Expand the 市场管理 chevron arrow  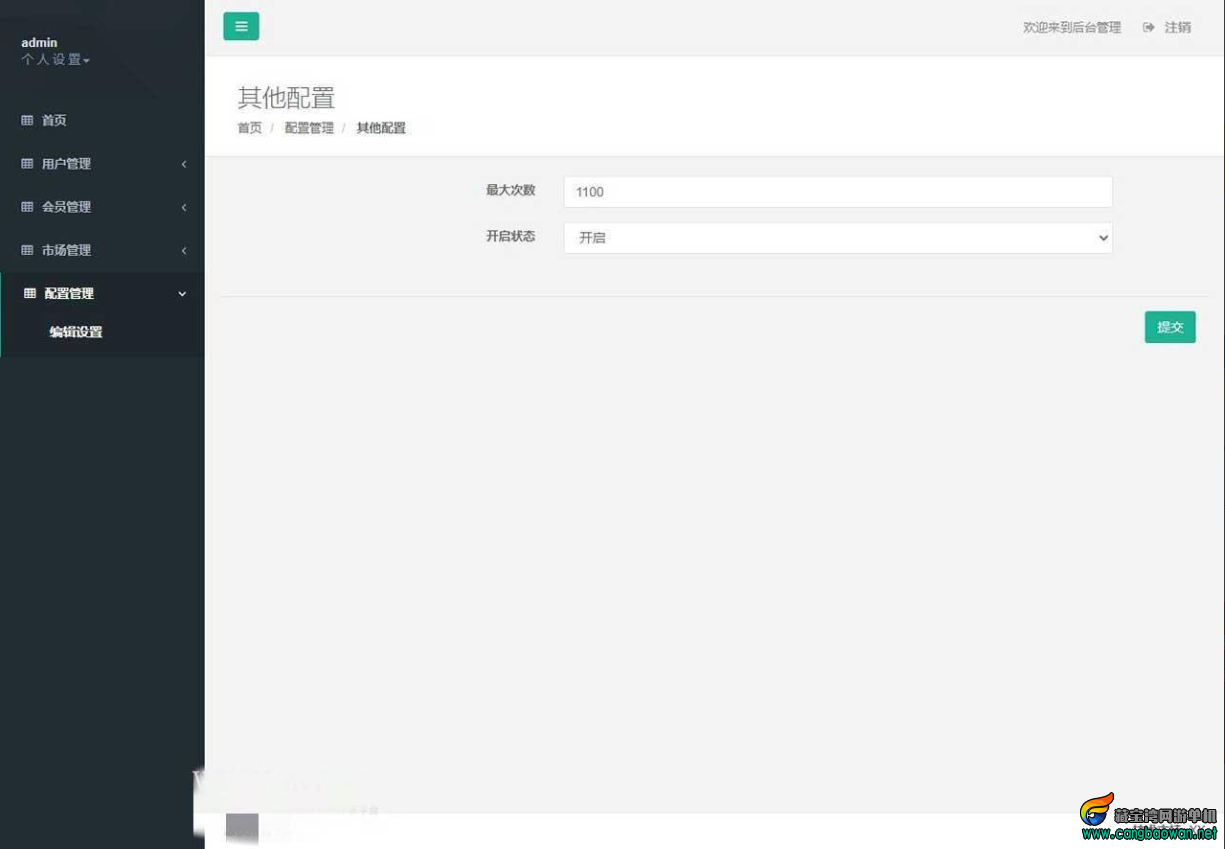[184, 250]
